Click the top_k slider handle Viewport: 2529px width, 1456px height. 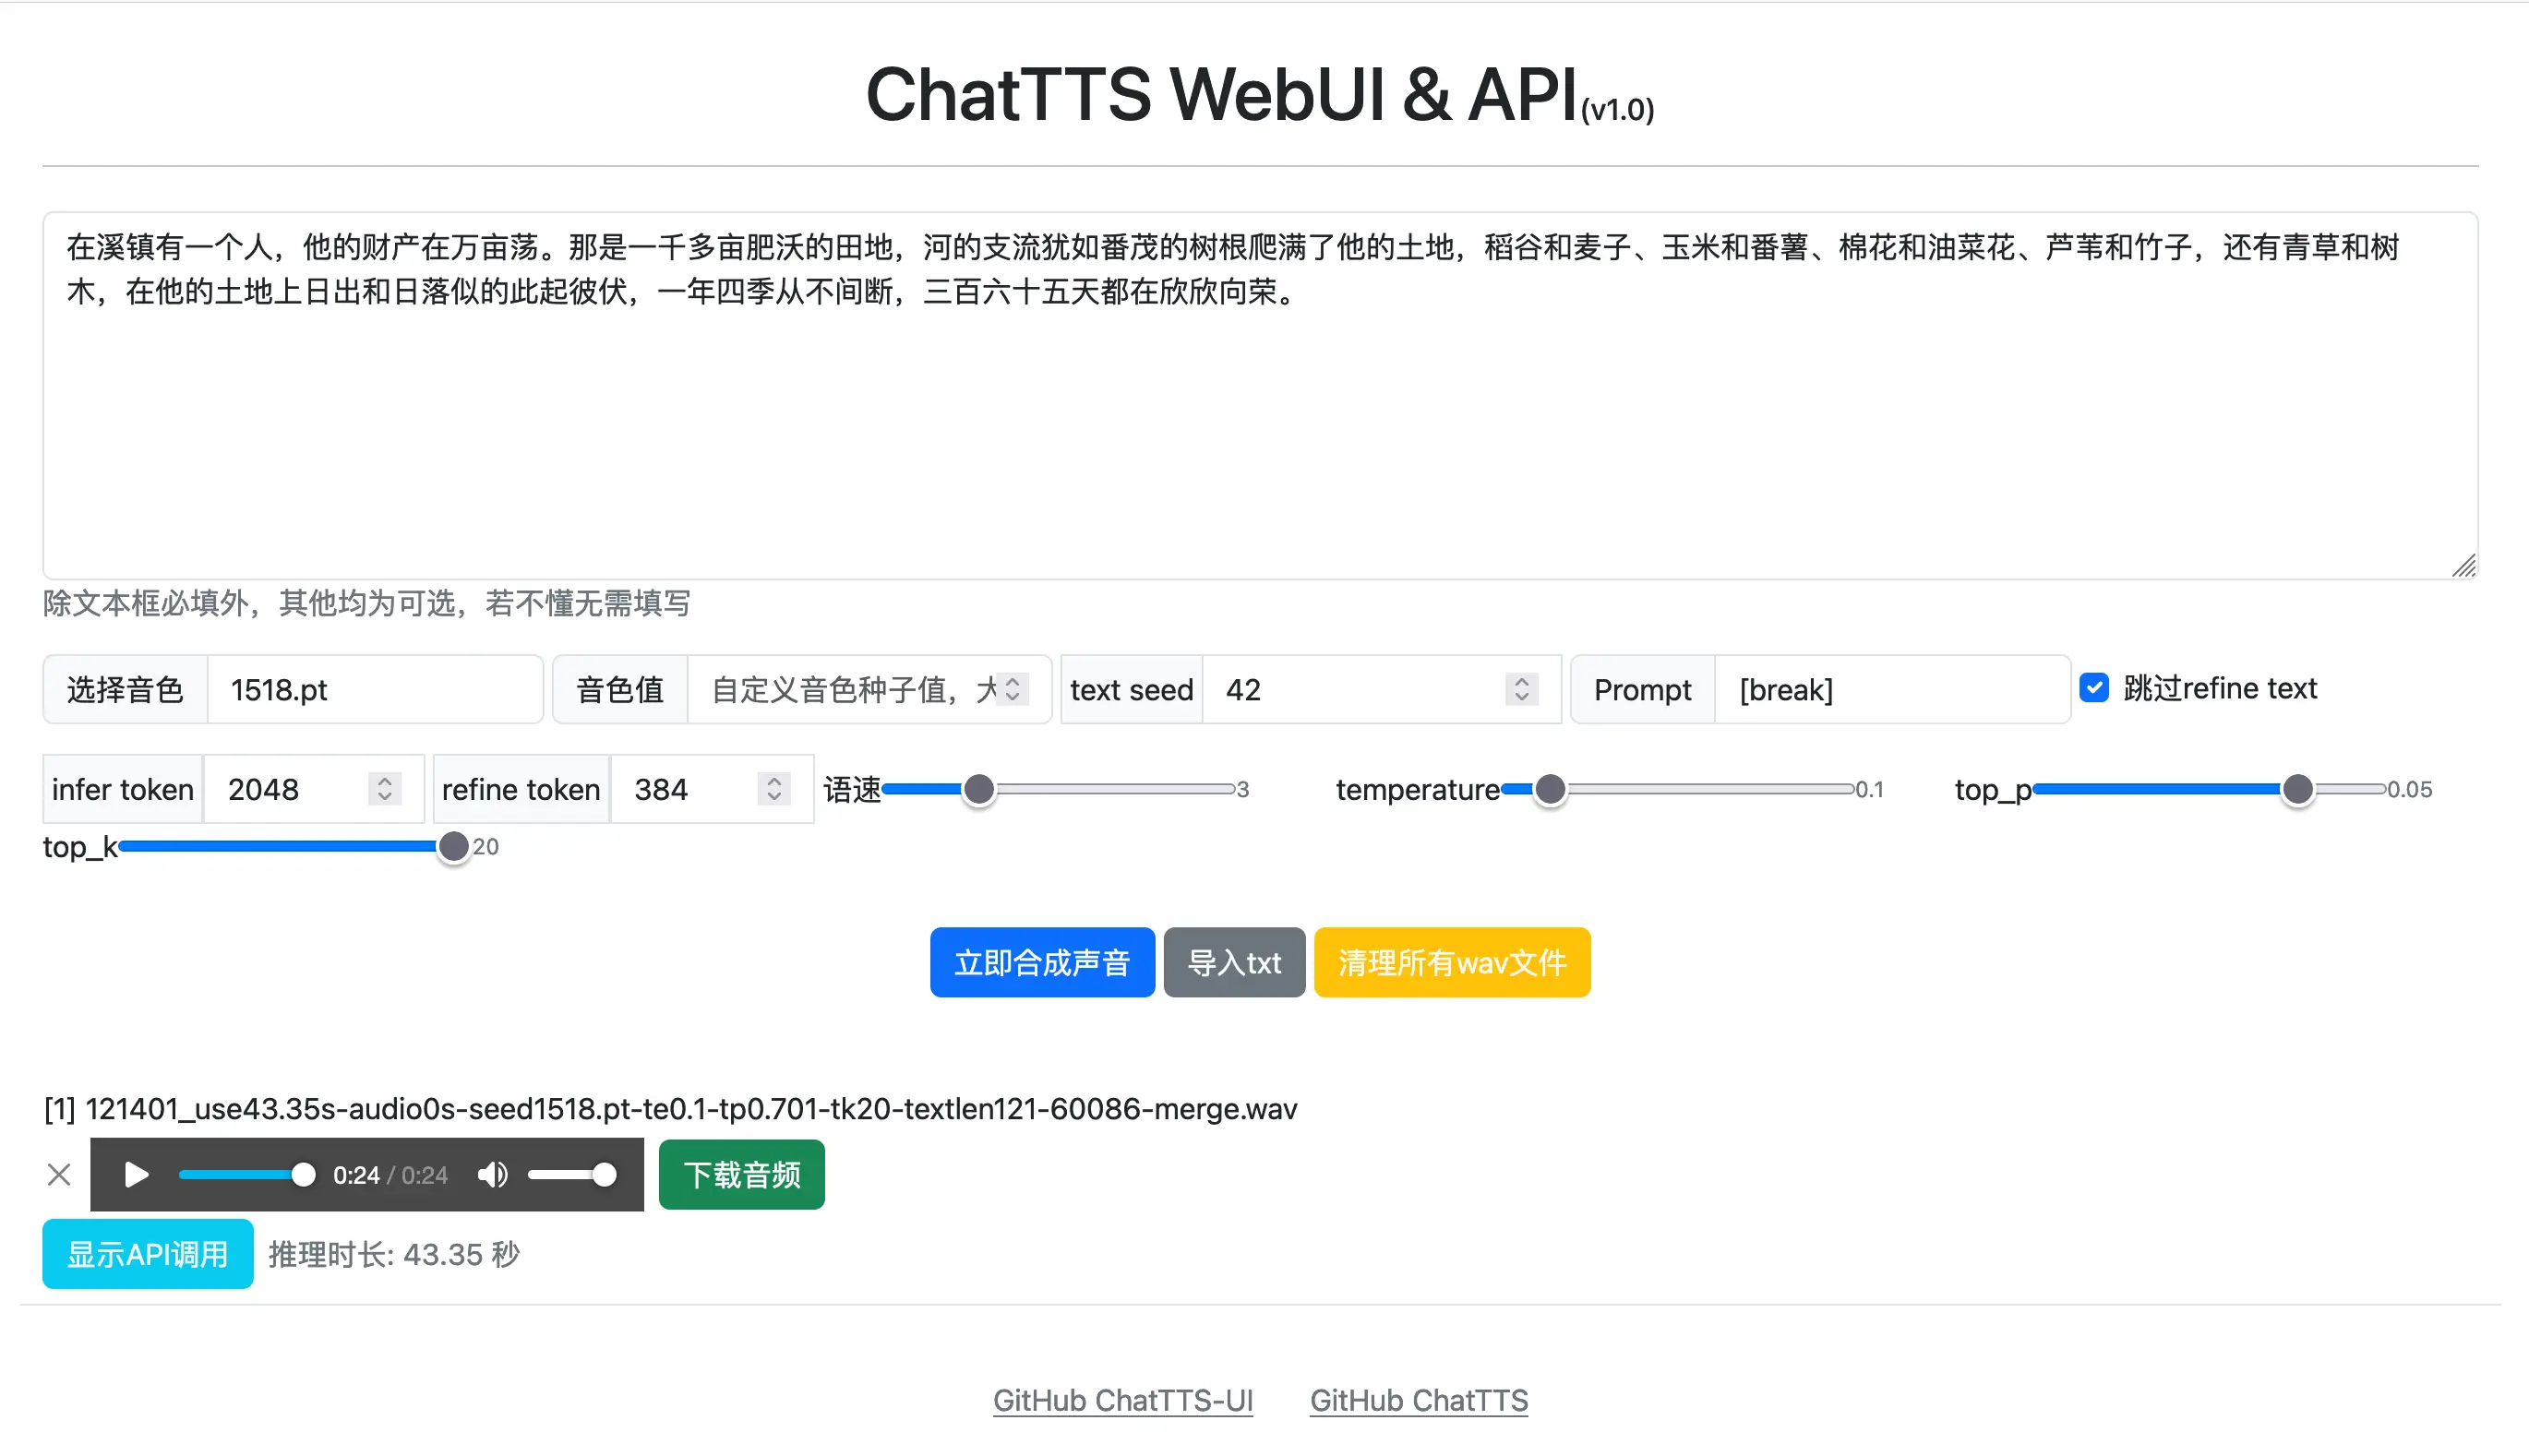pos(453,846)
